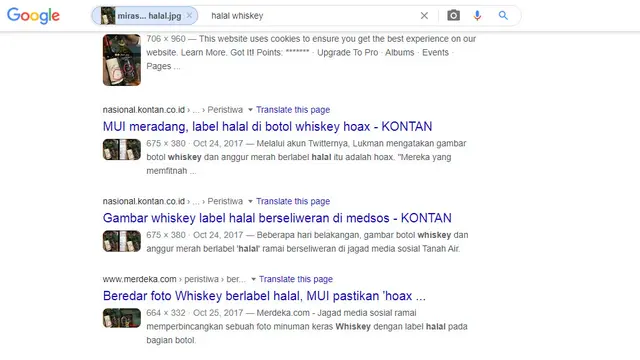640x360 pixels.
Task: Open Beredar foto Whiskey berlabel halal result
Action: [264, 296]
